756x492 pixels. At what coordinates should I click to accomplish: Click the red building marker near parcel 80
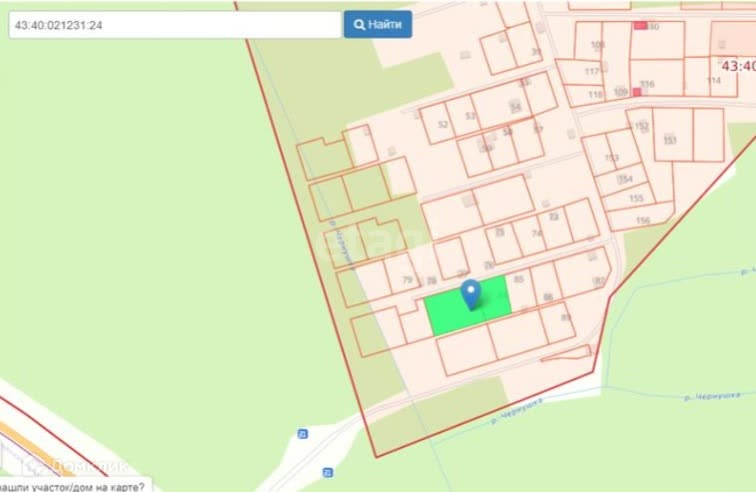(640, 26)
